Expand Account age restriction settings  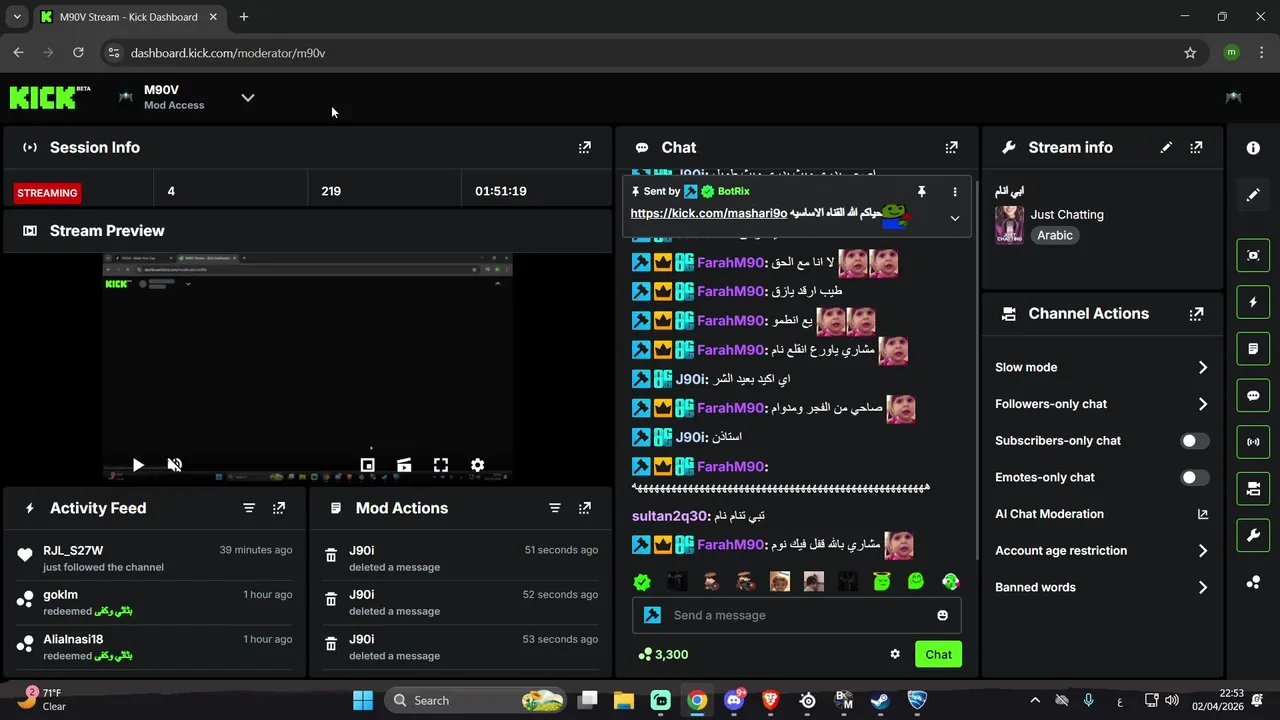tap(1203, 551)
